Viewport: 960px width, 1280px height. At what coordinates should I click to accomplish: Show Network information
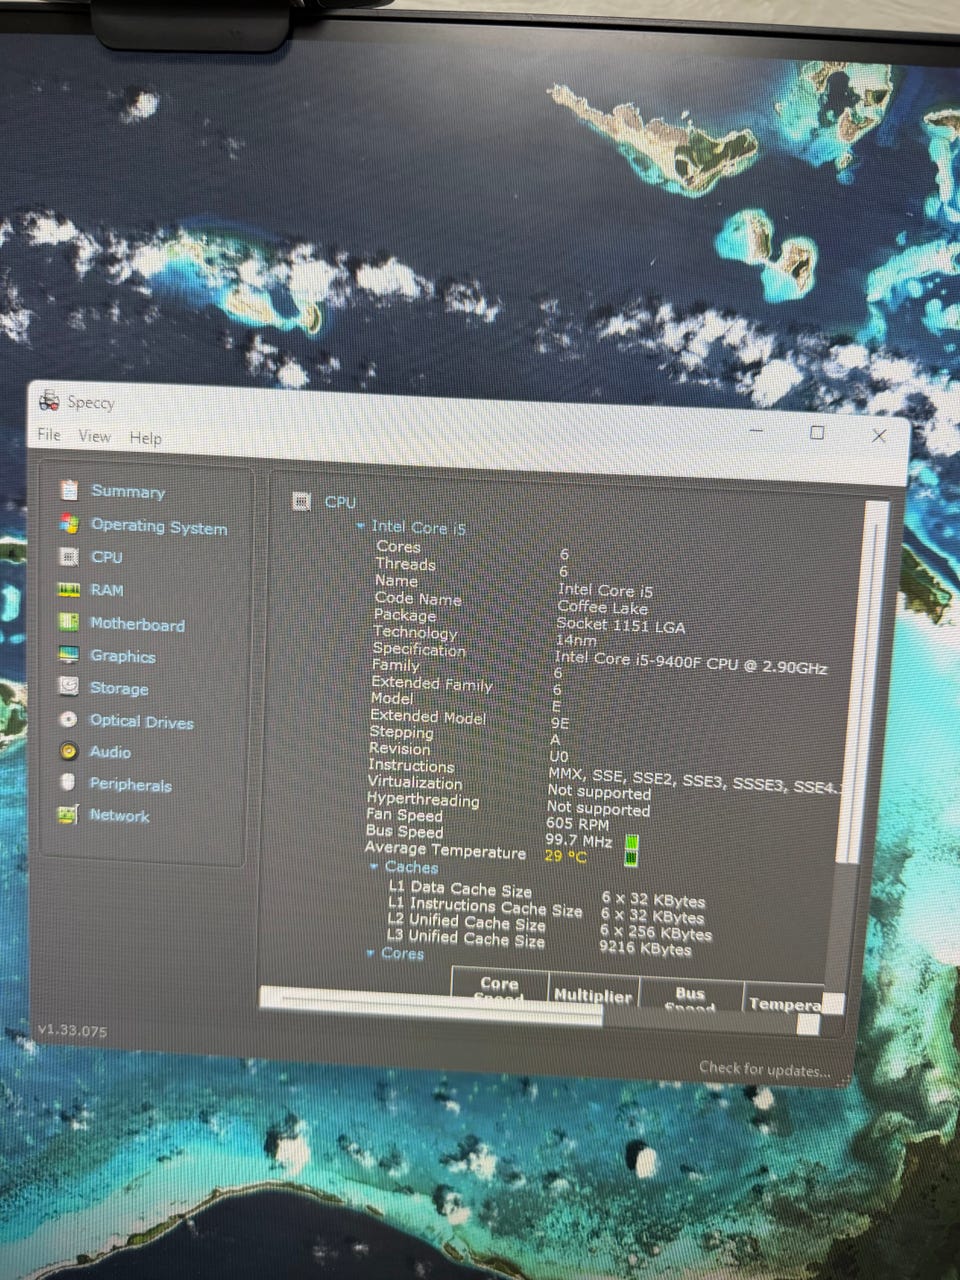click(x=119, y=815)
